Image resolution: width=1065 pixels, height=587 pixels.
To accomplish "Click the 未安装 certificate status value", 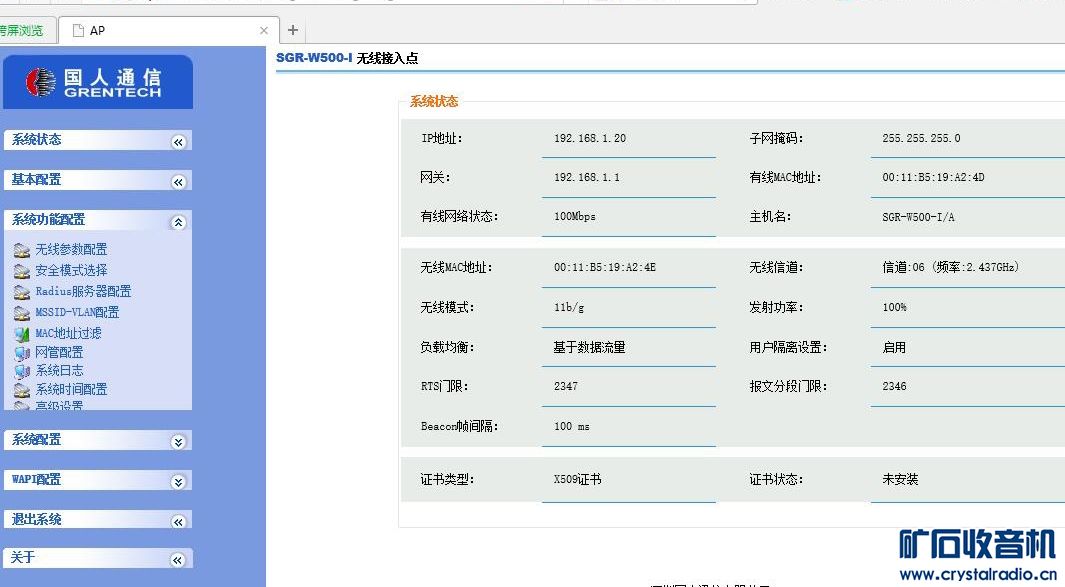I will (x=900, y=480).
